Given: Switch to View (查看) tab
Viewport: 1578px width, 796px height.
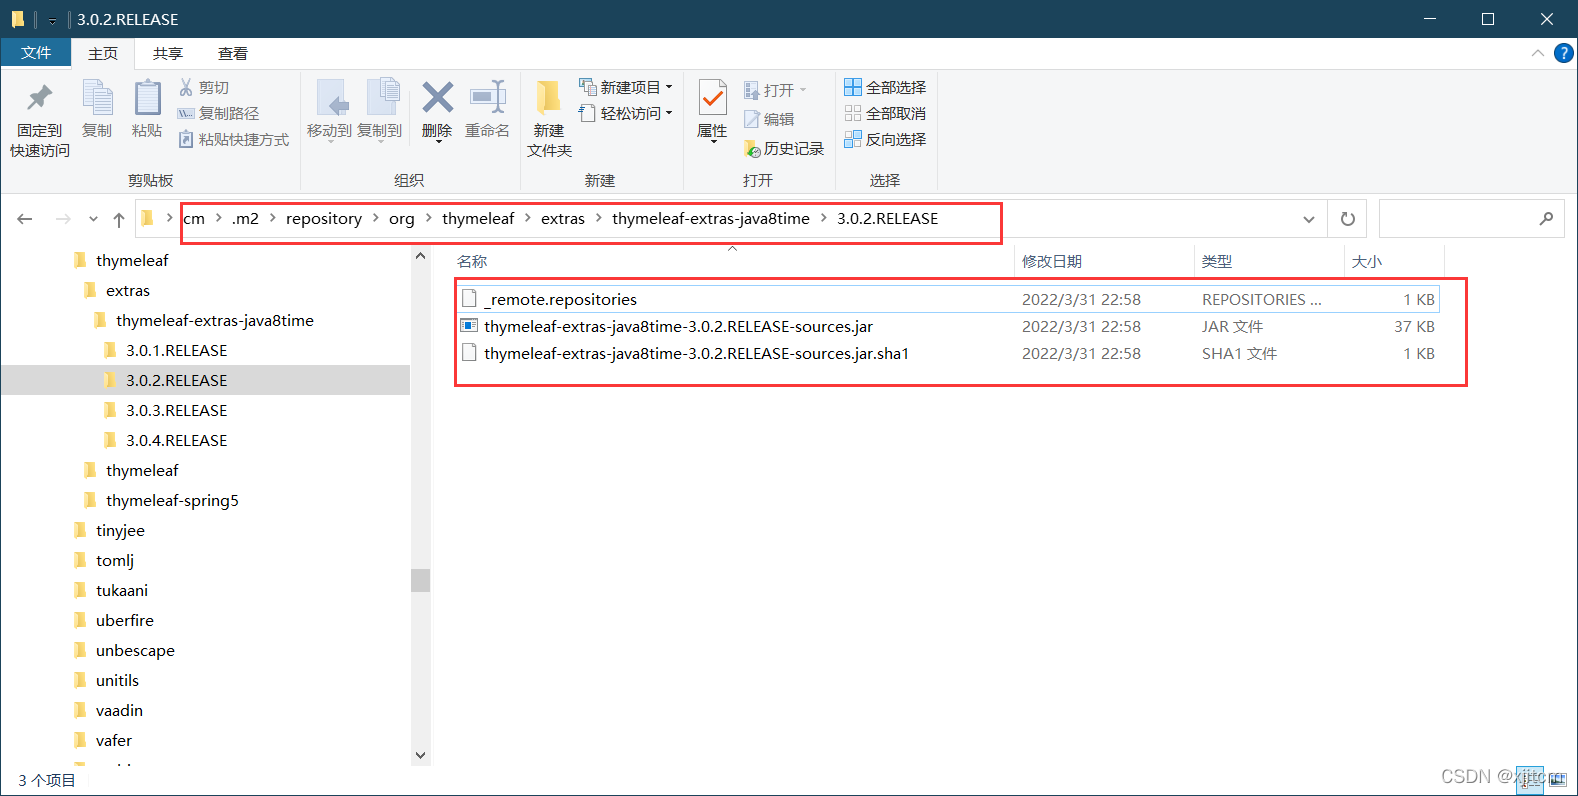Looking at the screenshot, I should 233,54.
